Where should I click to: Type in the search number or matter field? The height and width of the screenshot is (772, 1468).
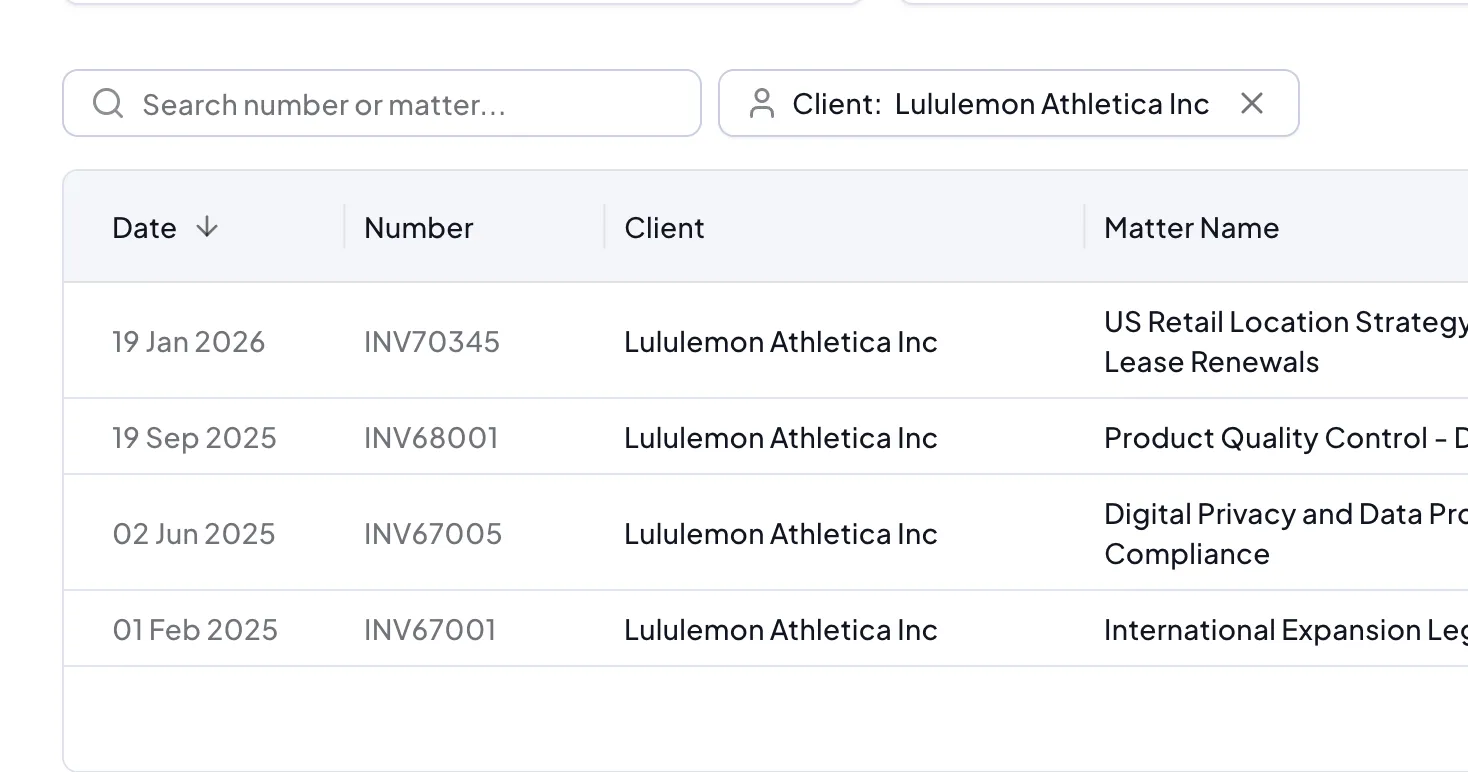pyautogui.click(x=400, y=104)
